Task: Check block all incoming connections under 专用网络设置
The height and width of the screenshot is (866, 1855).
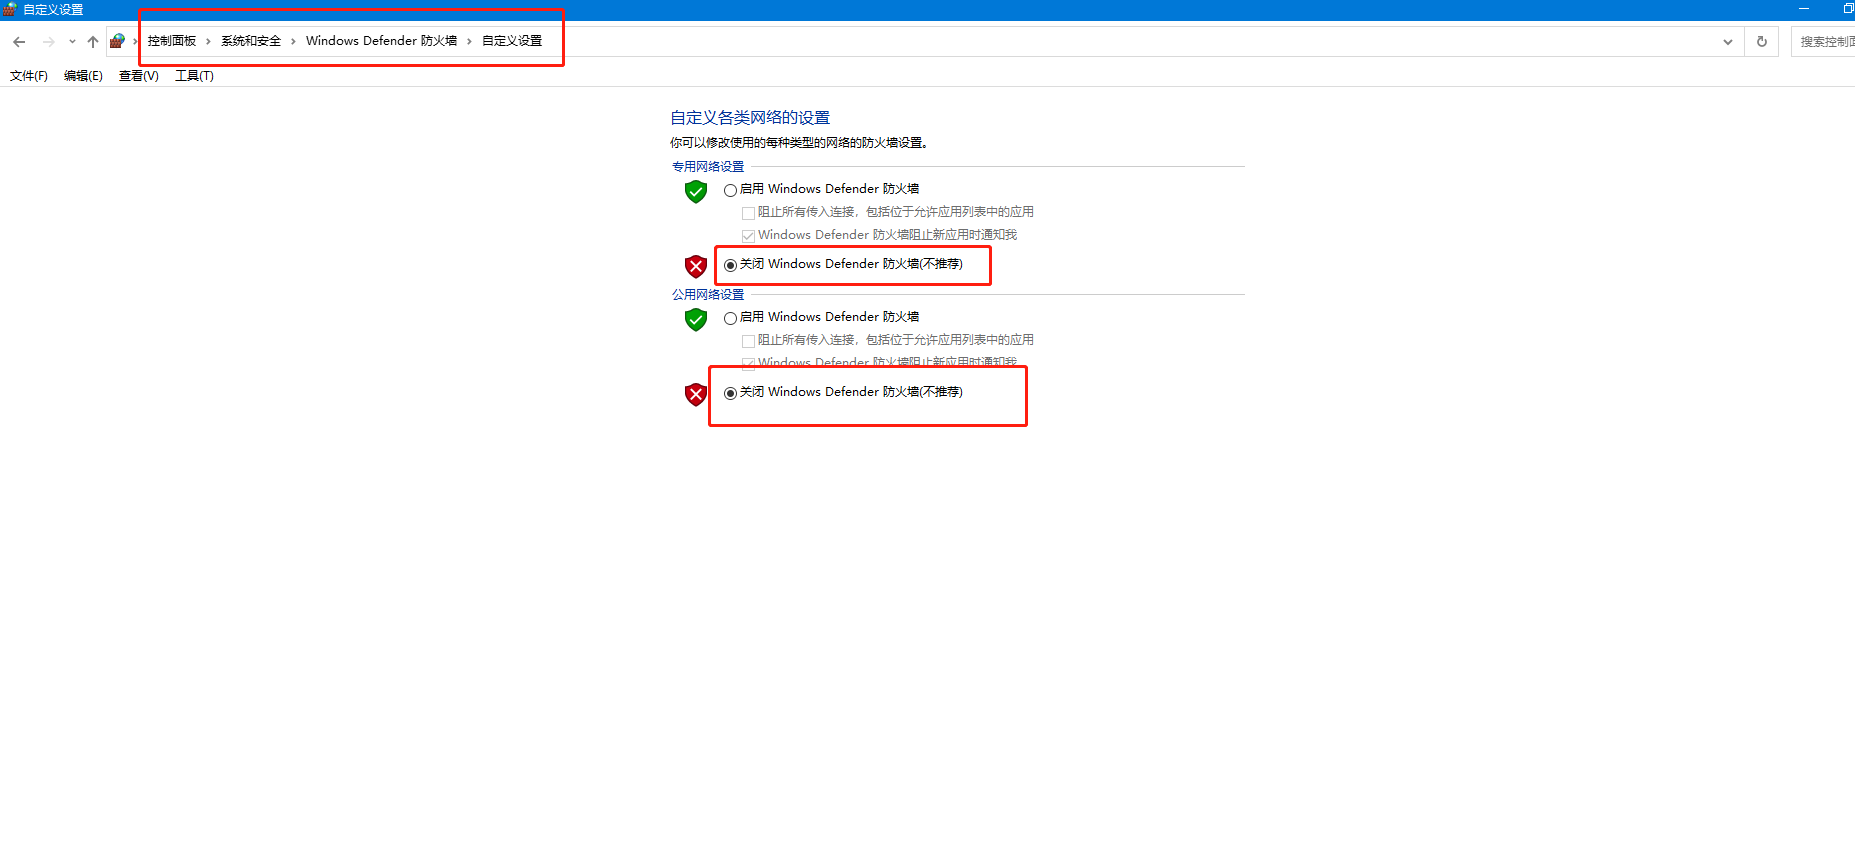Action: [x=748, y=213]
